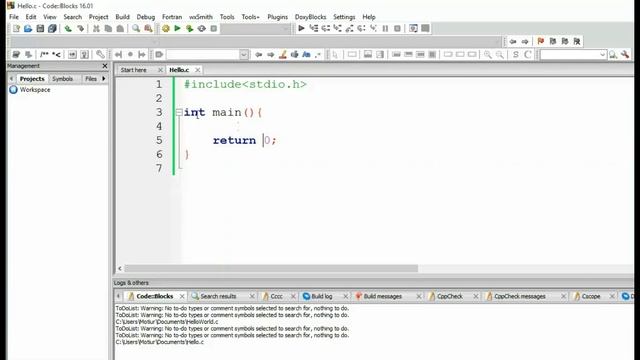Select the Hello.c editor tab
640x360 pixels.
click(x=179, y=70)
